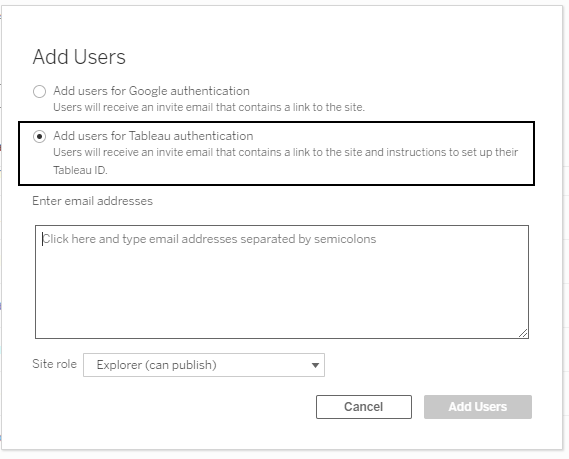Viewport: 569px width, 459px height.
Task: Click the 'Add Users' dialog heading
Action: pyautogui.click(x=79, y=57)
